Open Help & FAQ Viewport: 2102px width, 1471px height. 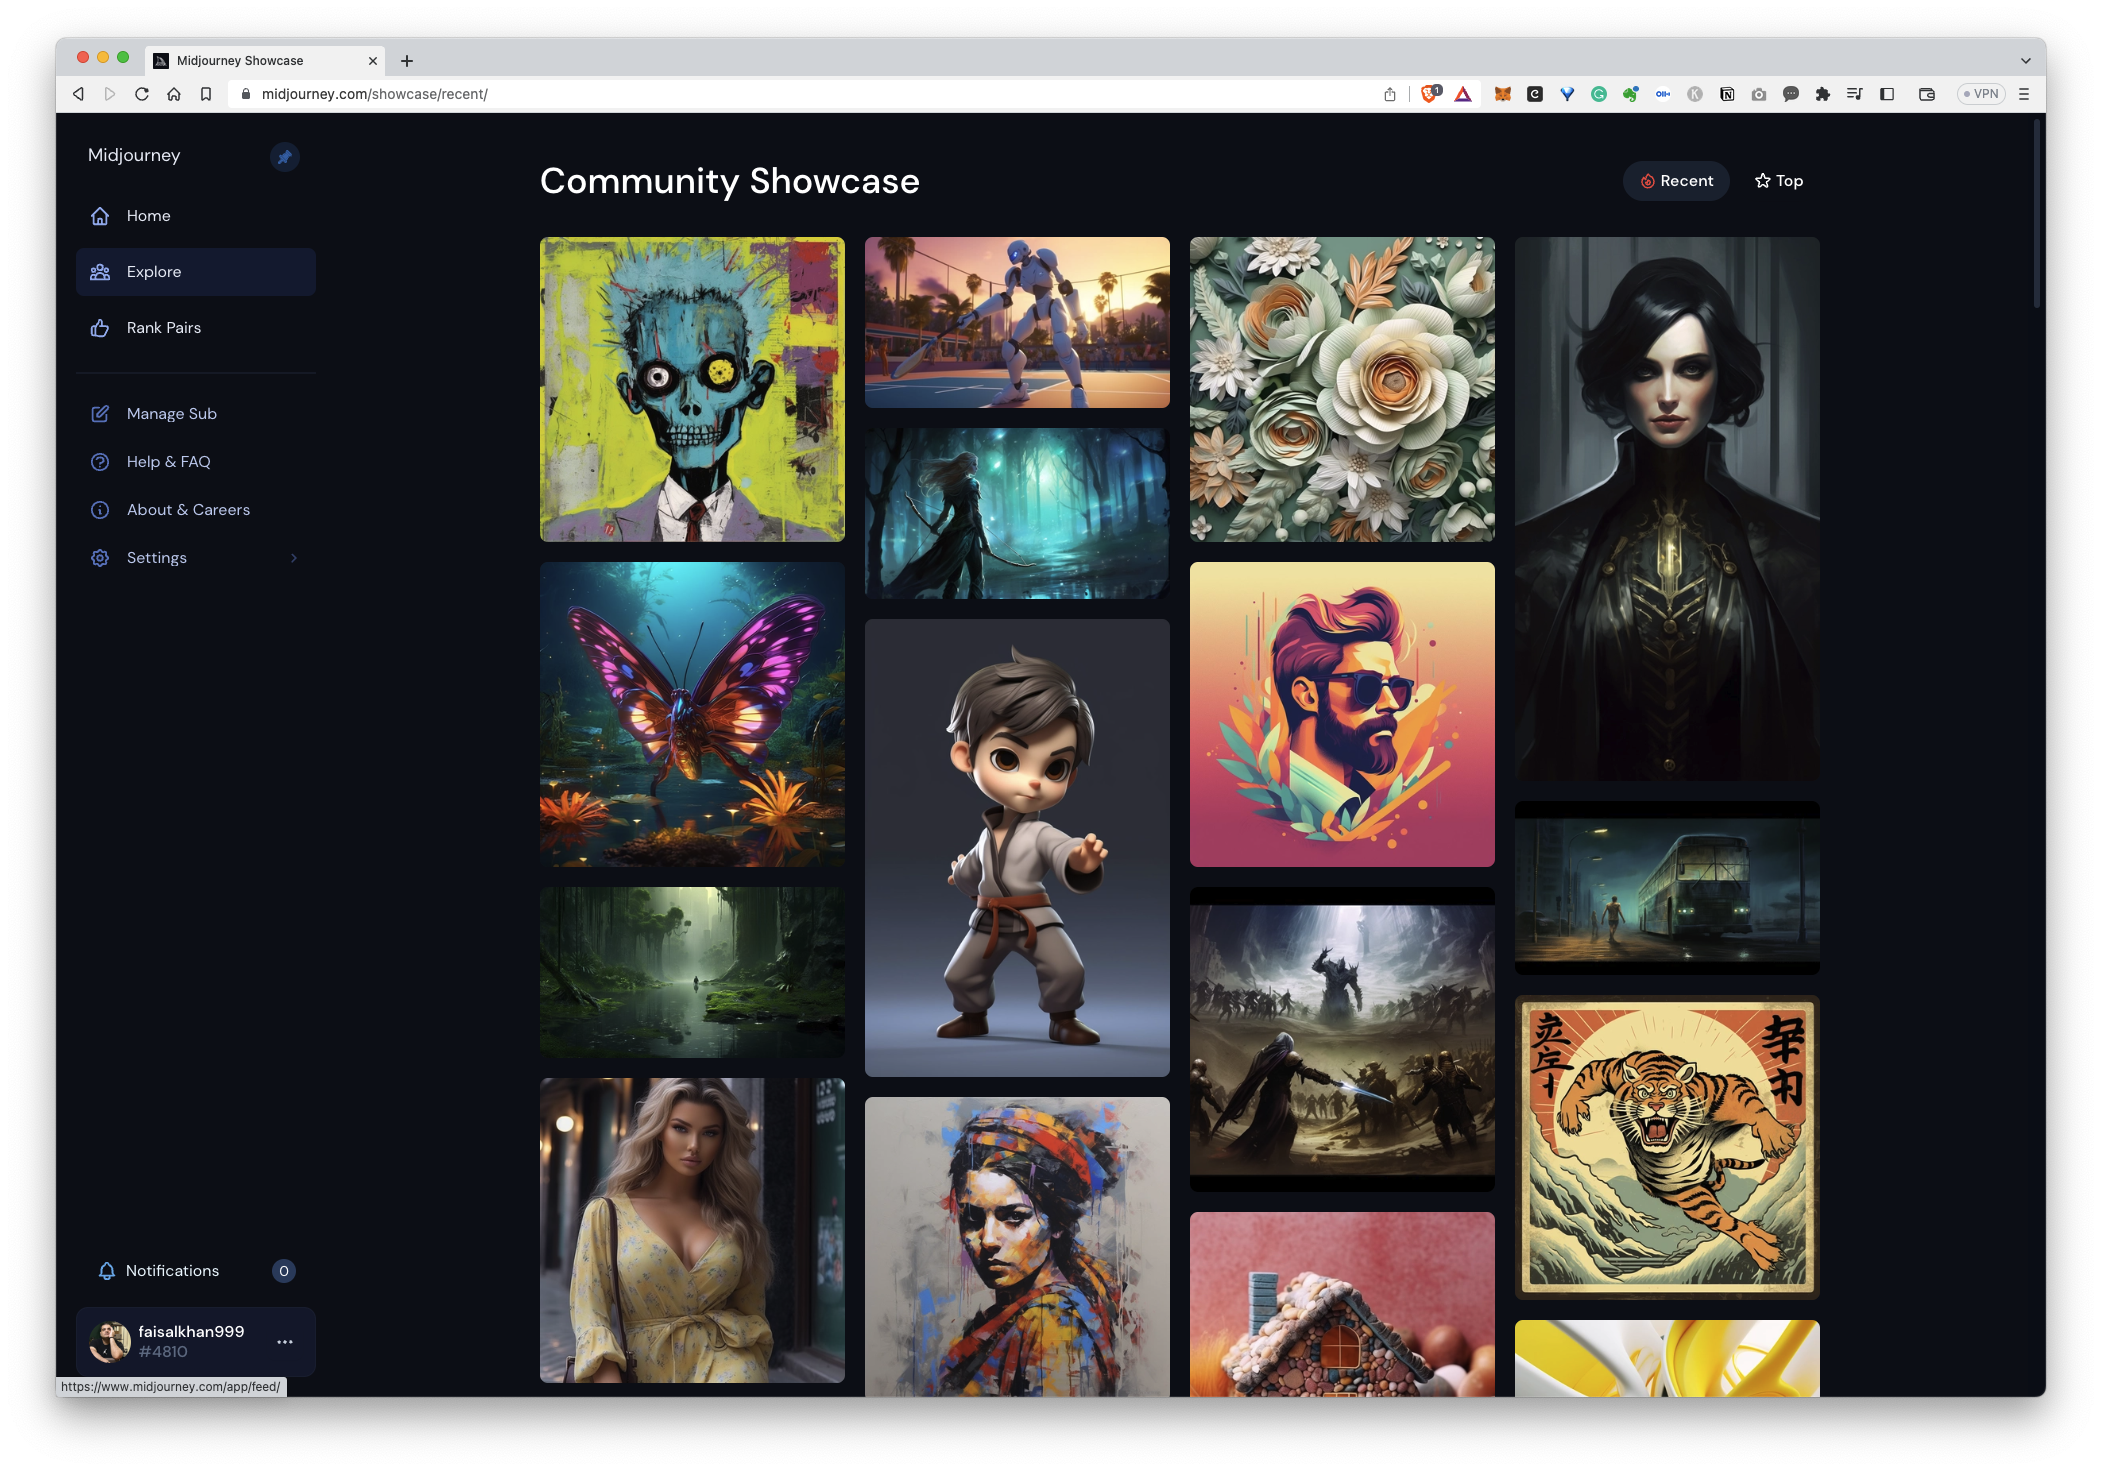pos(168,462)
